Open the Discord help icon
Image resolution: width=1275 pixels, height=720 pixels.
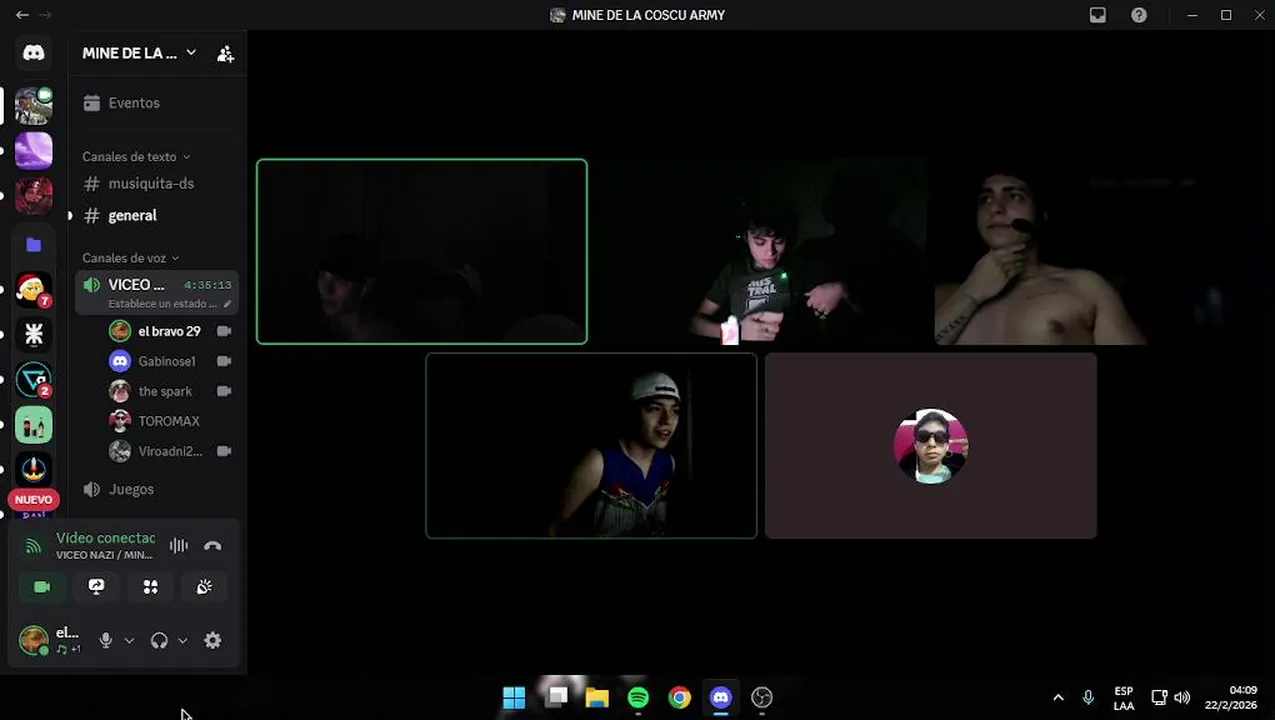pyautogui.click(x=1139, y=15)
